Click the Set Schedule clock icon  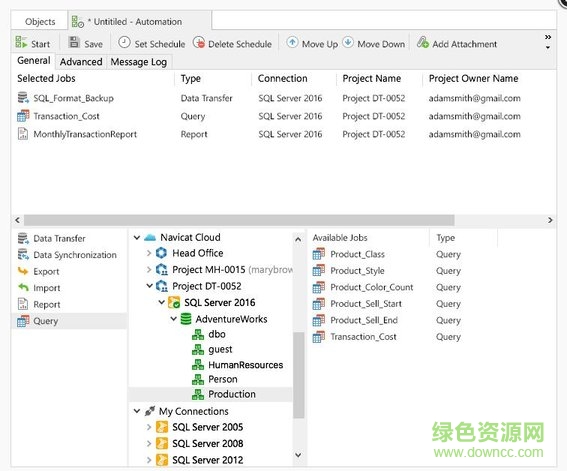pos(124,42)
